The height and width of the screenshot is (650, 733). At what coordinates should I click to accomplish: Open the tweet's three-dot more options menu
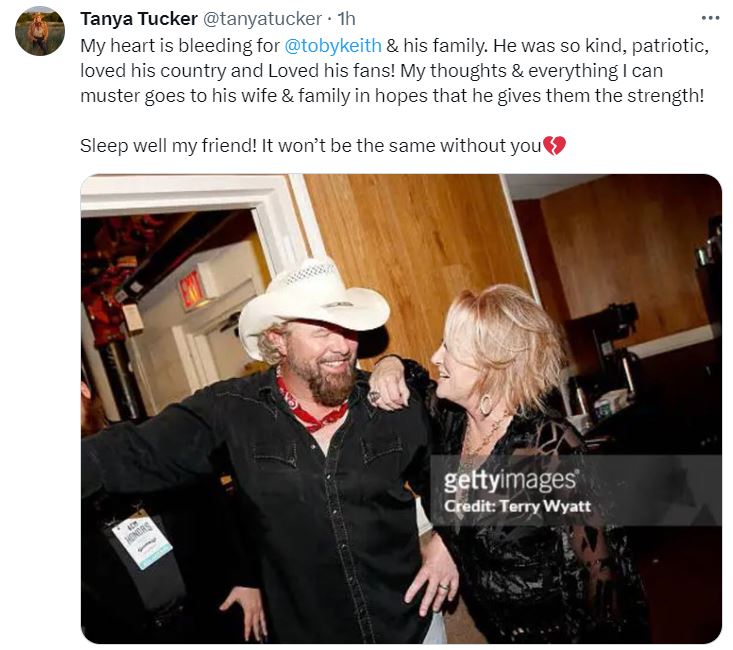tap(711, 18)
